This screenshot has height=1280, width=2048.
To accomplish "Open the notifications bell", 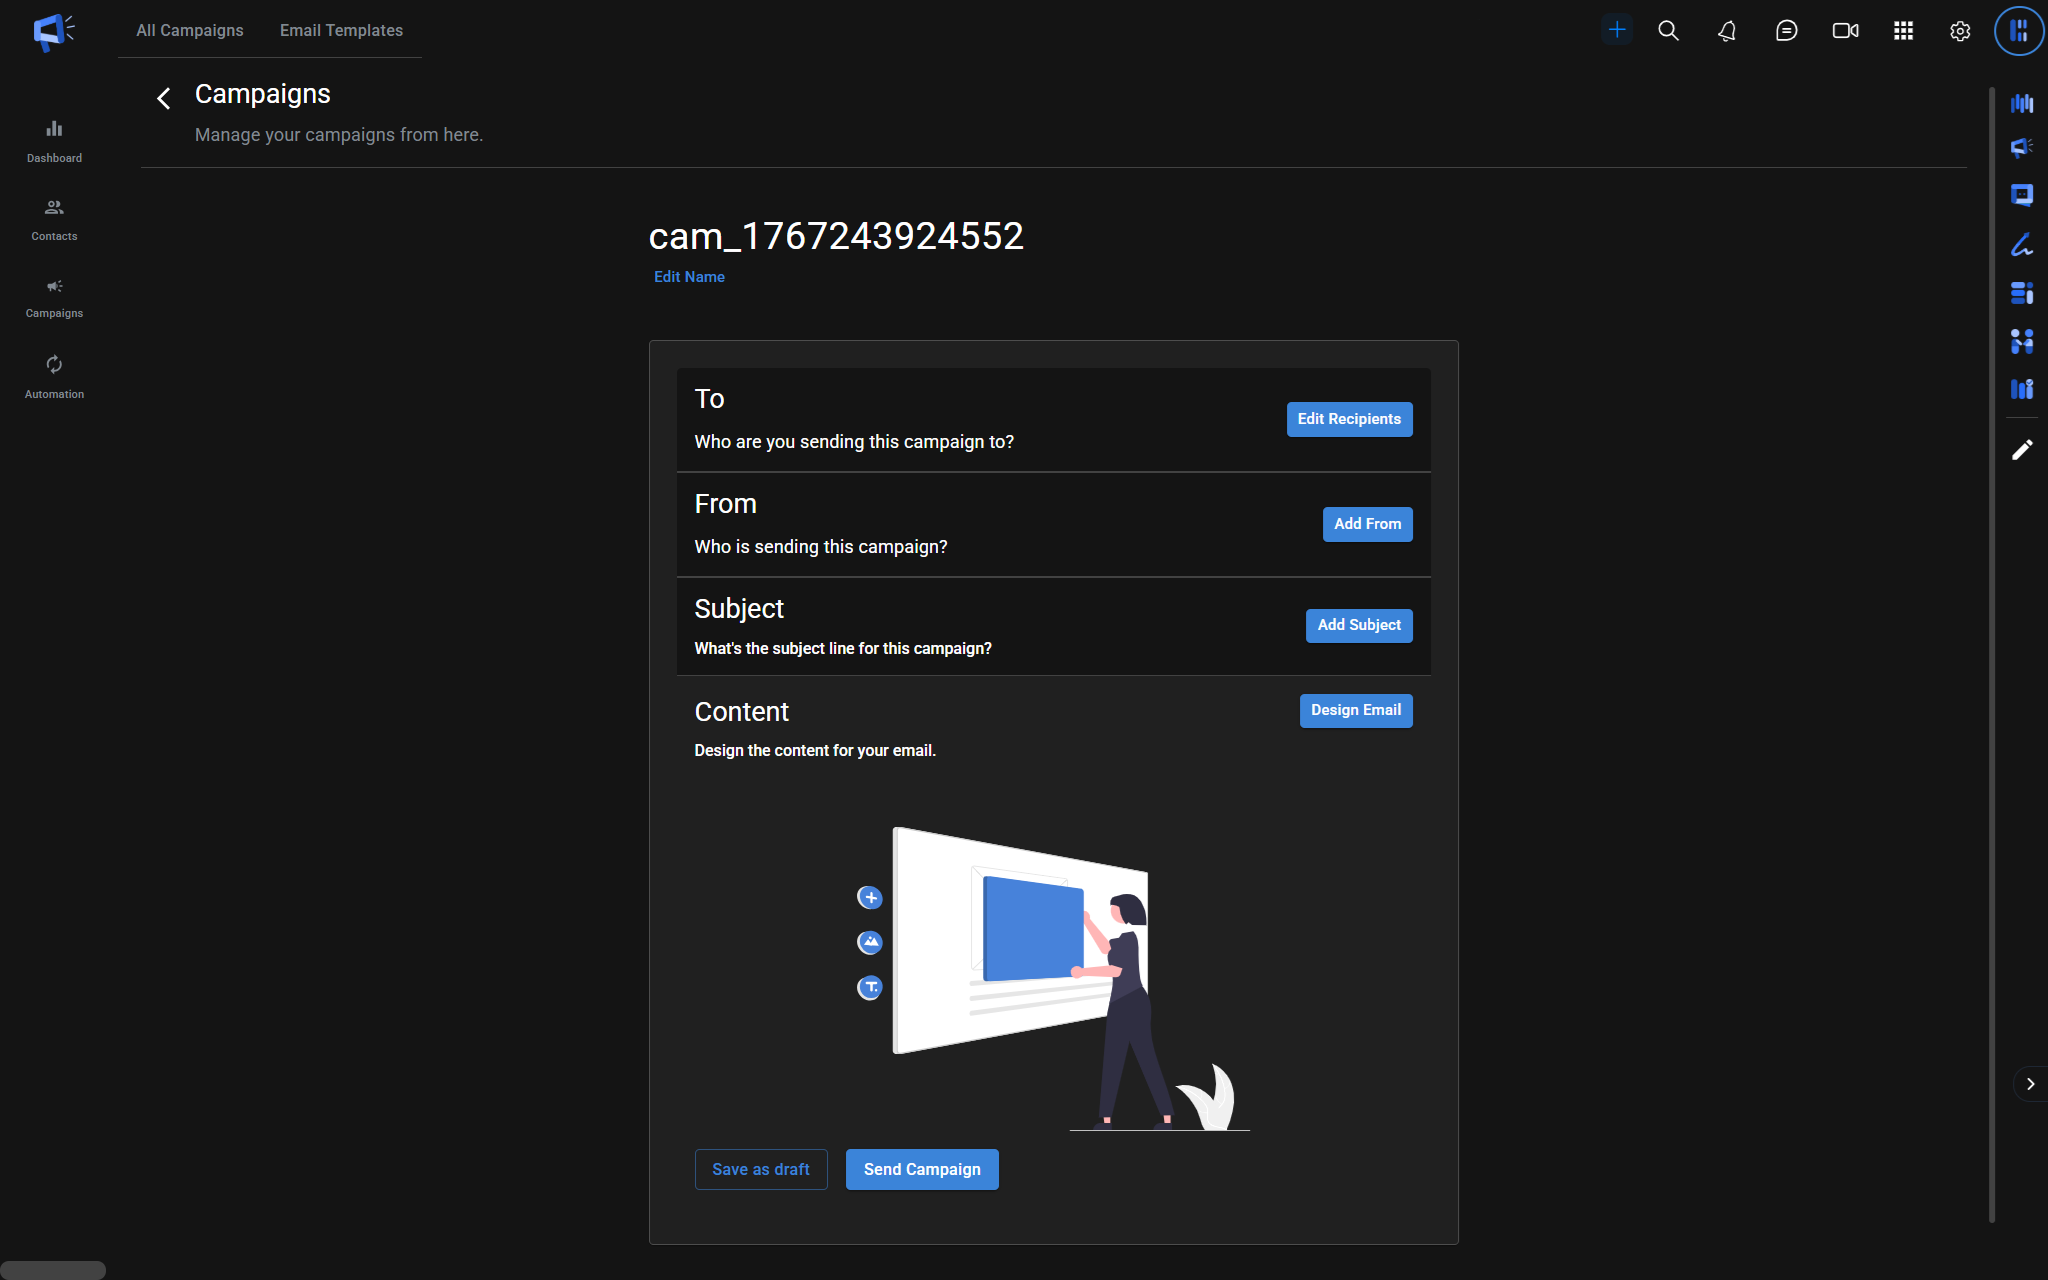I will pyautogui.click(x=1727, y=31).
